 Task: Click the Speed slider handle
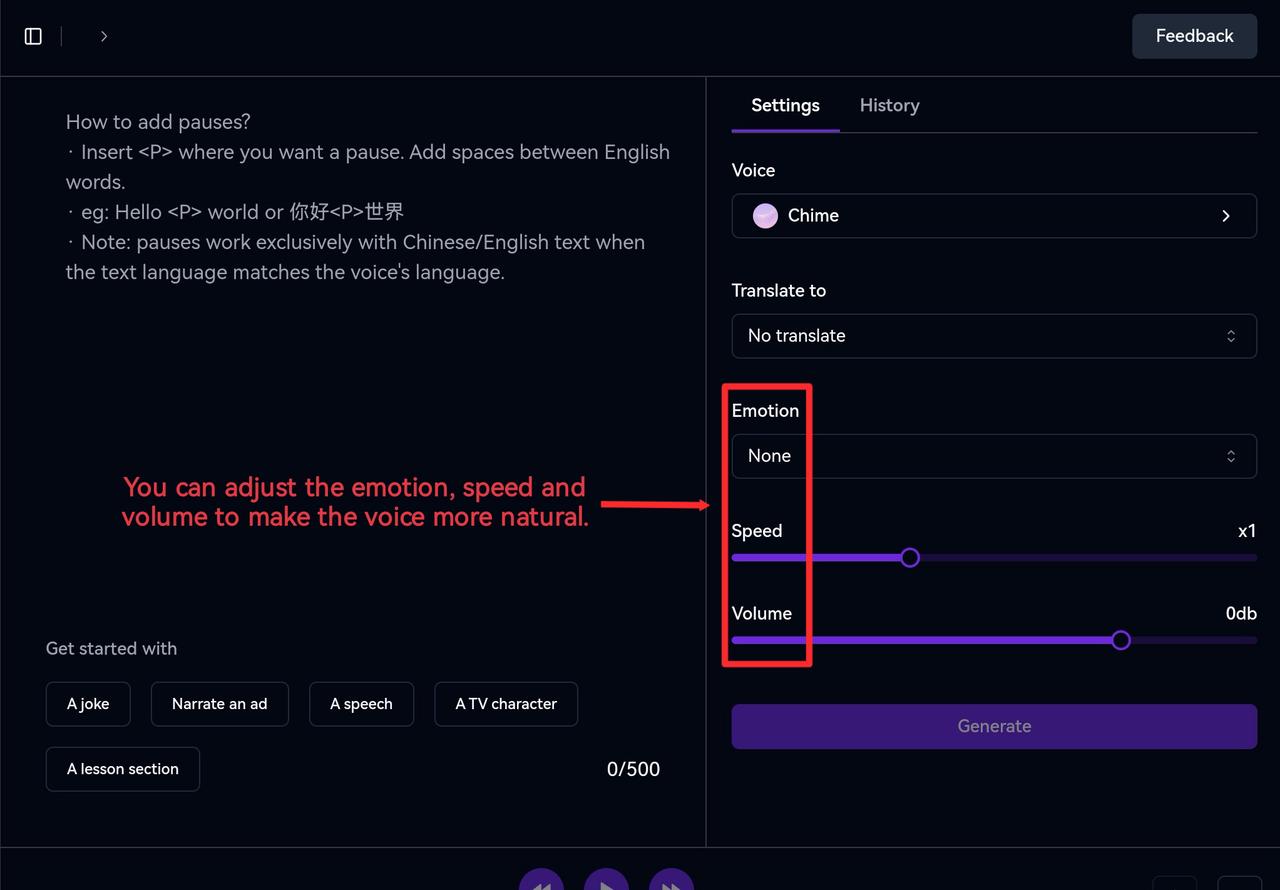tap(909, 557)
